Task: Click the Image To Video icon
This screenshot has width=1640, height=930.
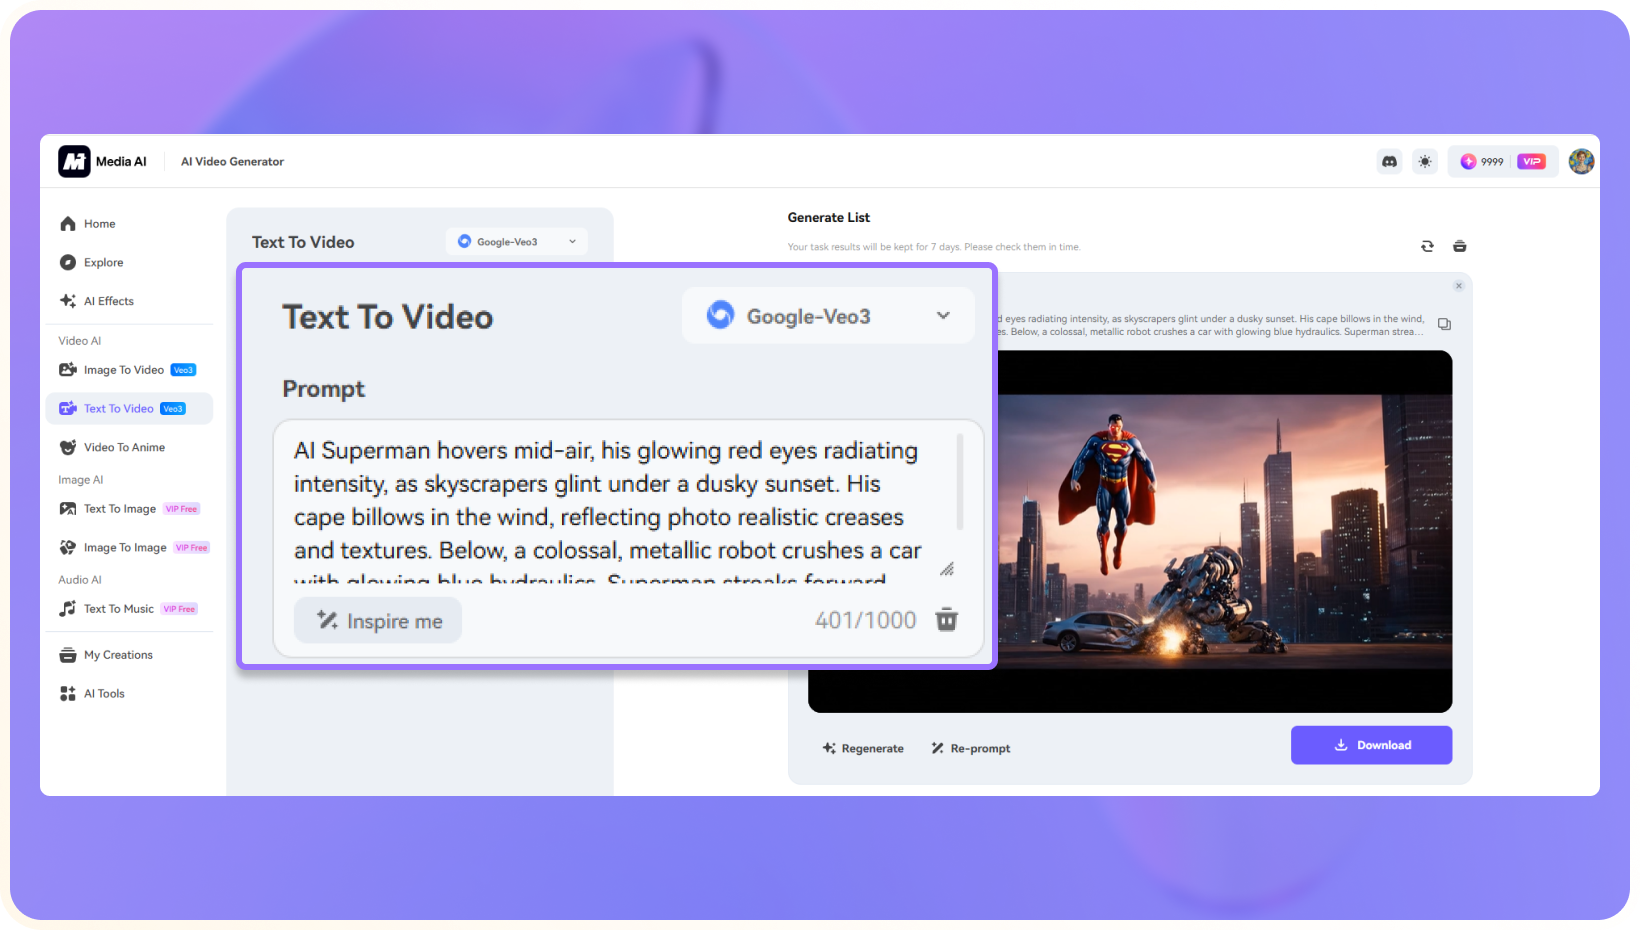Action: (x=68, y=370)
